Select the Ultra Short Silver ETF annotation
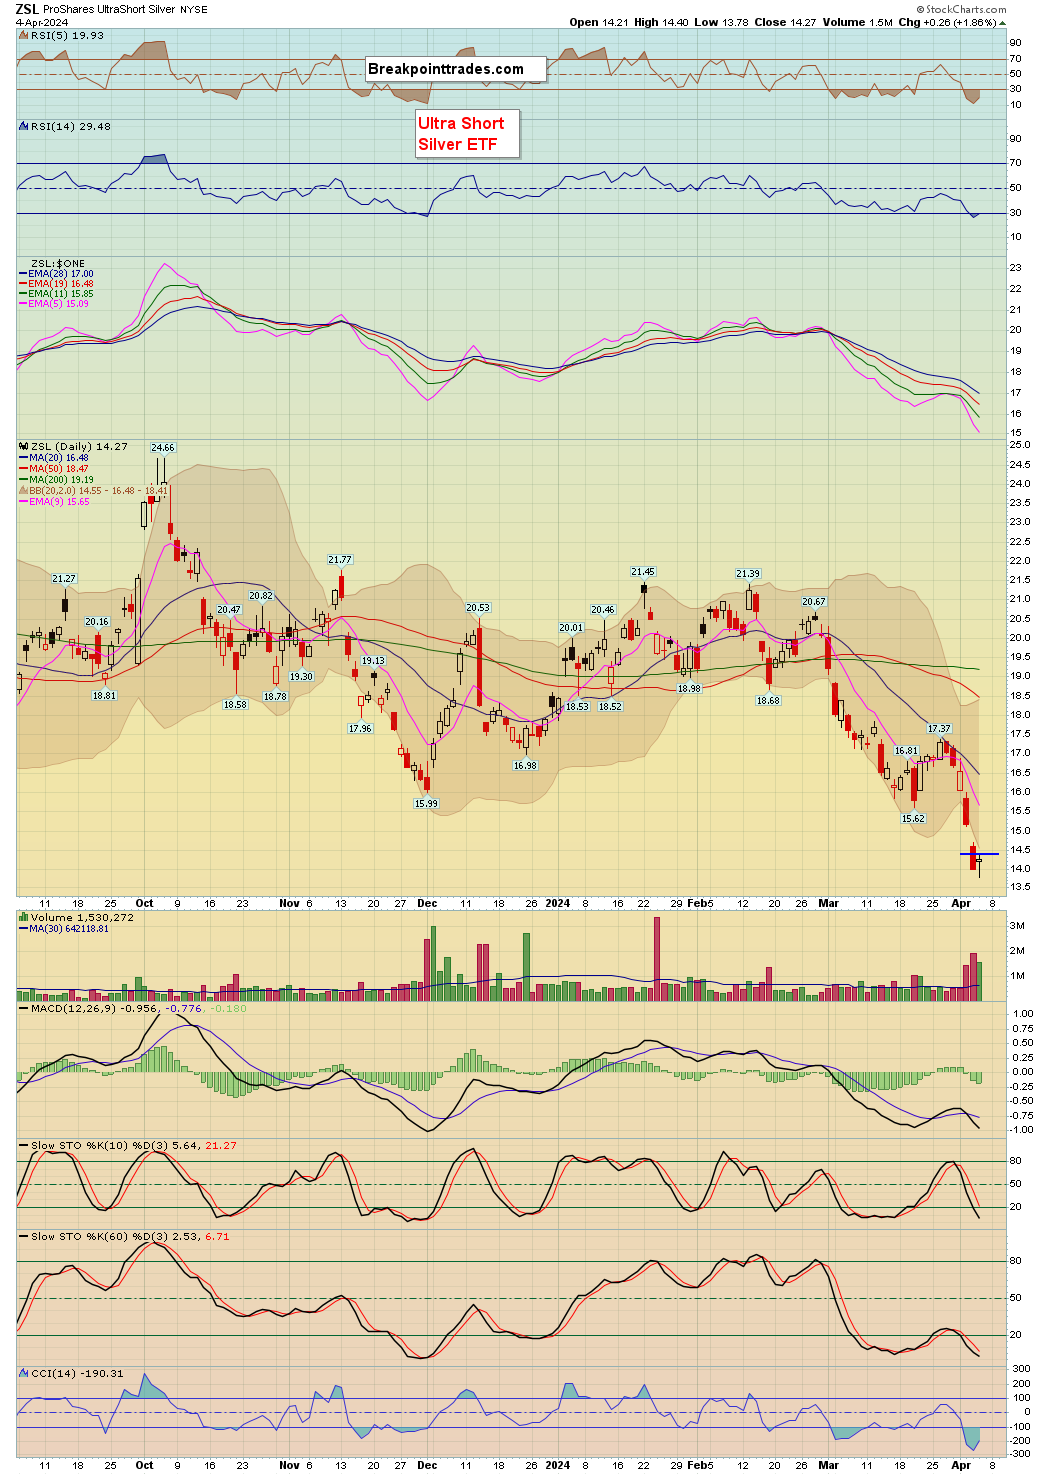This screenshot has height=1475, width=1050. pos(467,134)
